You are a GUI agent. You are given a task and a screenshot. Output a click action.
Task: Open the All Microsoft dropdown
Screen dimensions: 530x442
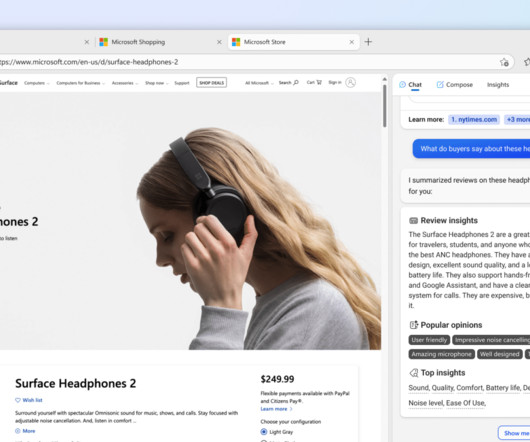click(x=259, y=83)
